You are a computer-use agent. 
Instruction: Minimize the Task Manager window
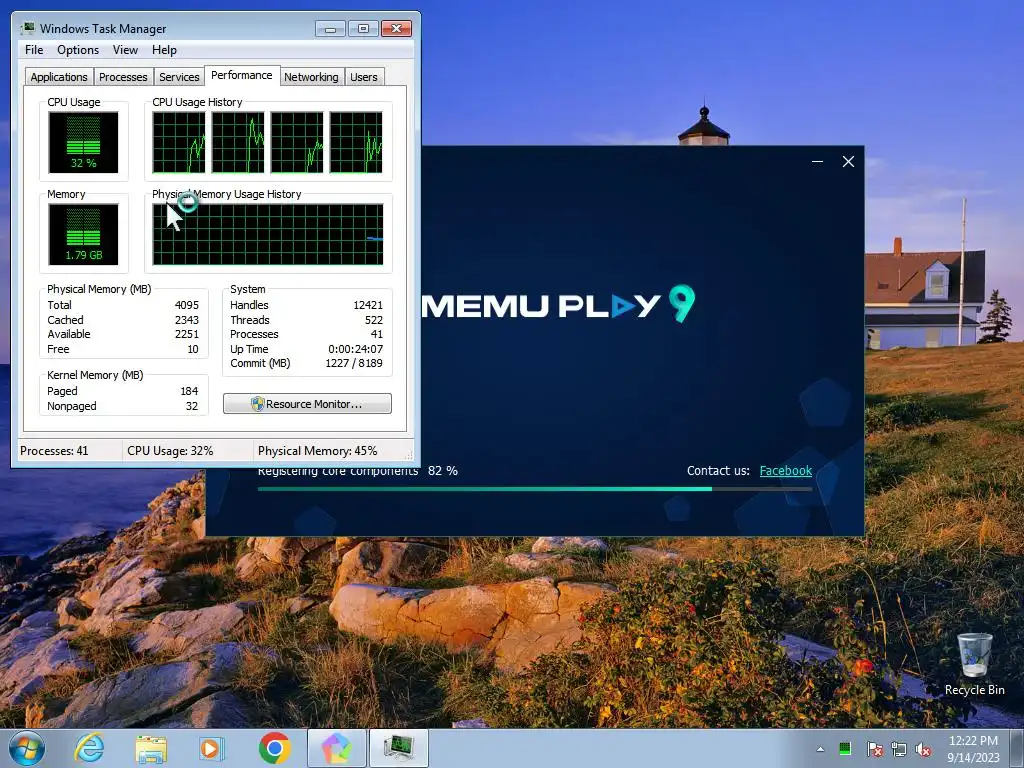[x=331, y=28]
